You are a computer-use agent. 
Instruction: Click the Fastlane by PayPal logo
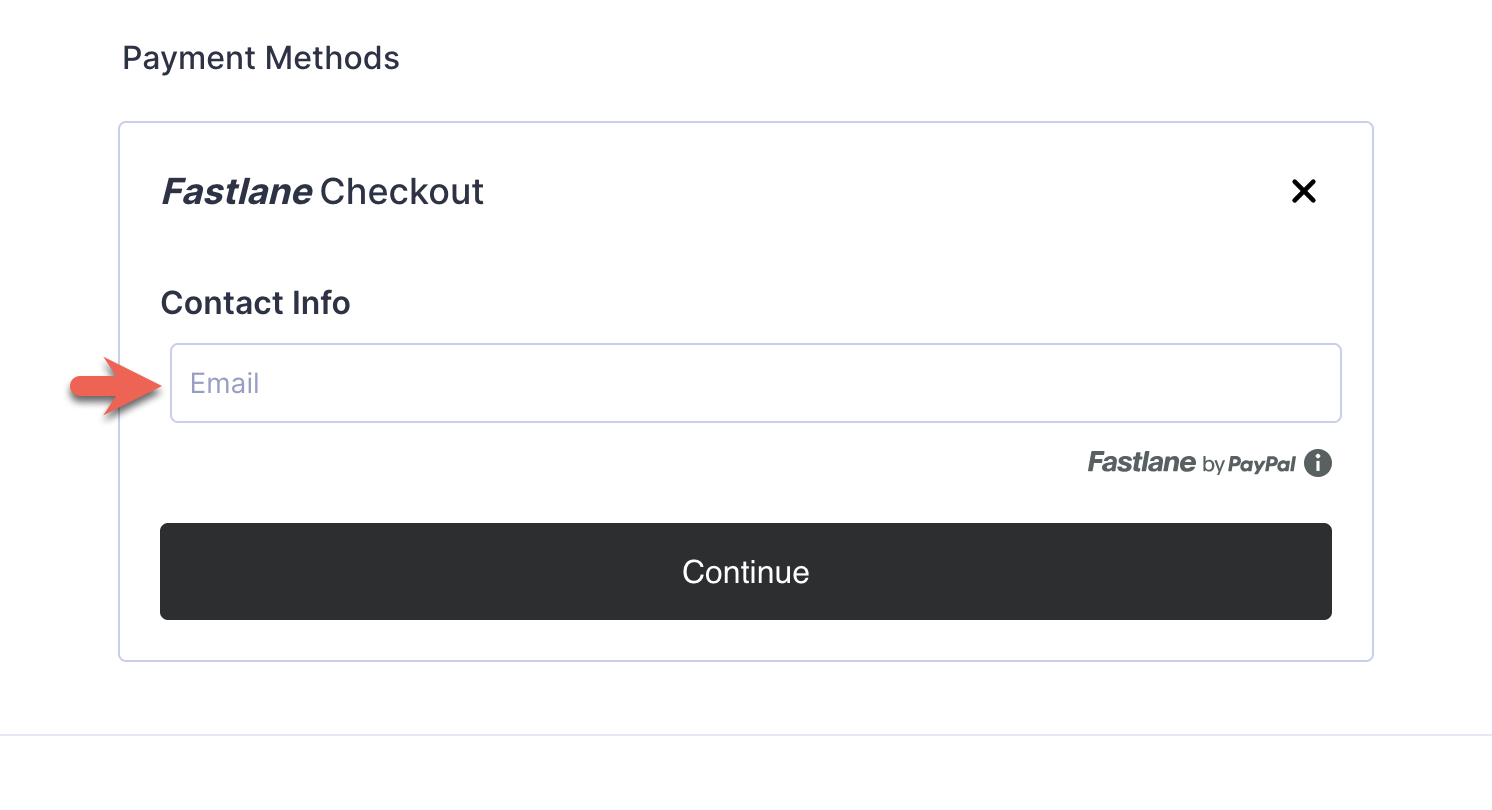point(1191,463)
